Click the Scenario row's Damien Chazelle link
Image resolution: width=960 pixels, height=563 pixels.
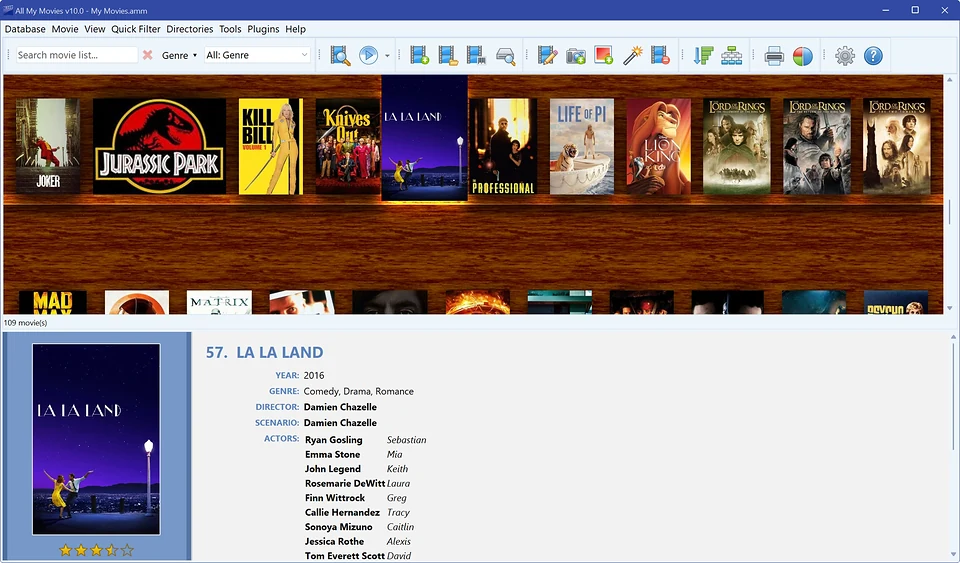pyautogui.click(x=340, y=423)
